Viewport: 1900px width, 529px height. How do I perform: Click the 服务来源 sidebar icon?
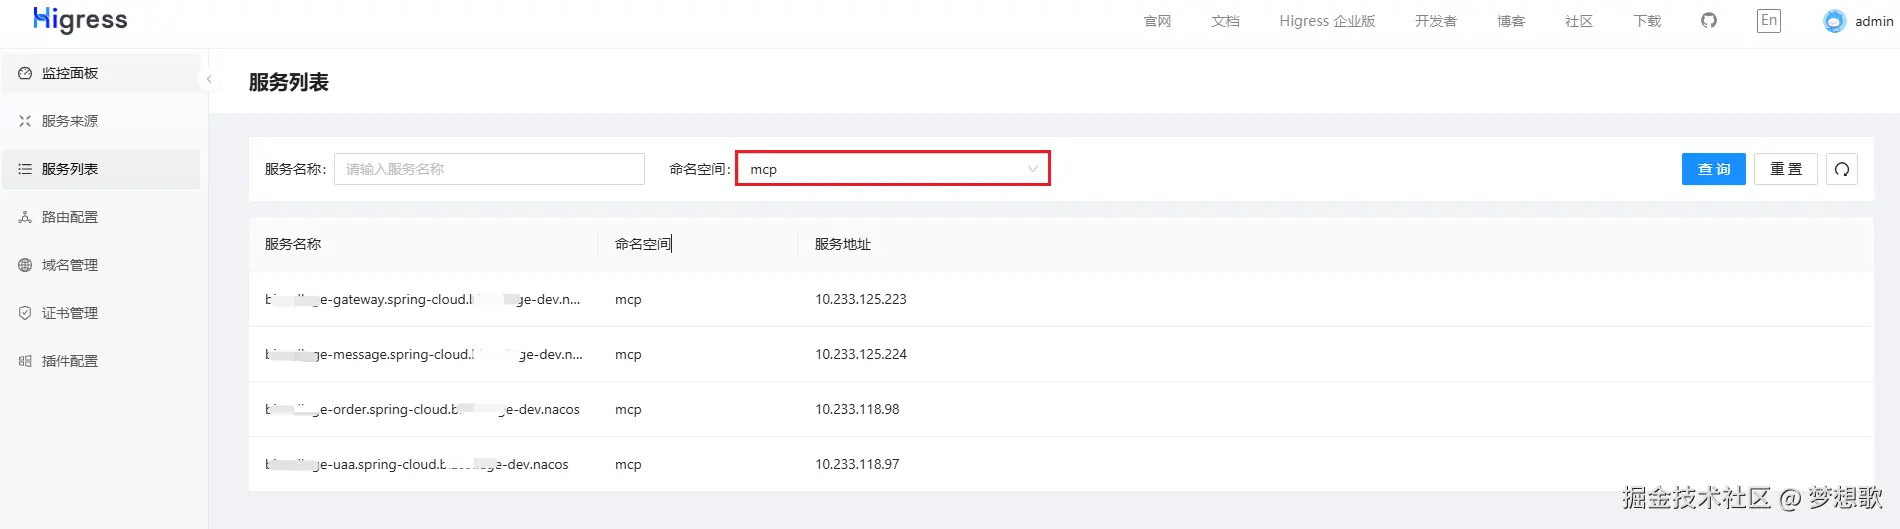coord(25,121)
